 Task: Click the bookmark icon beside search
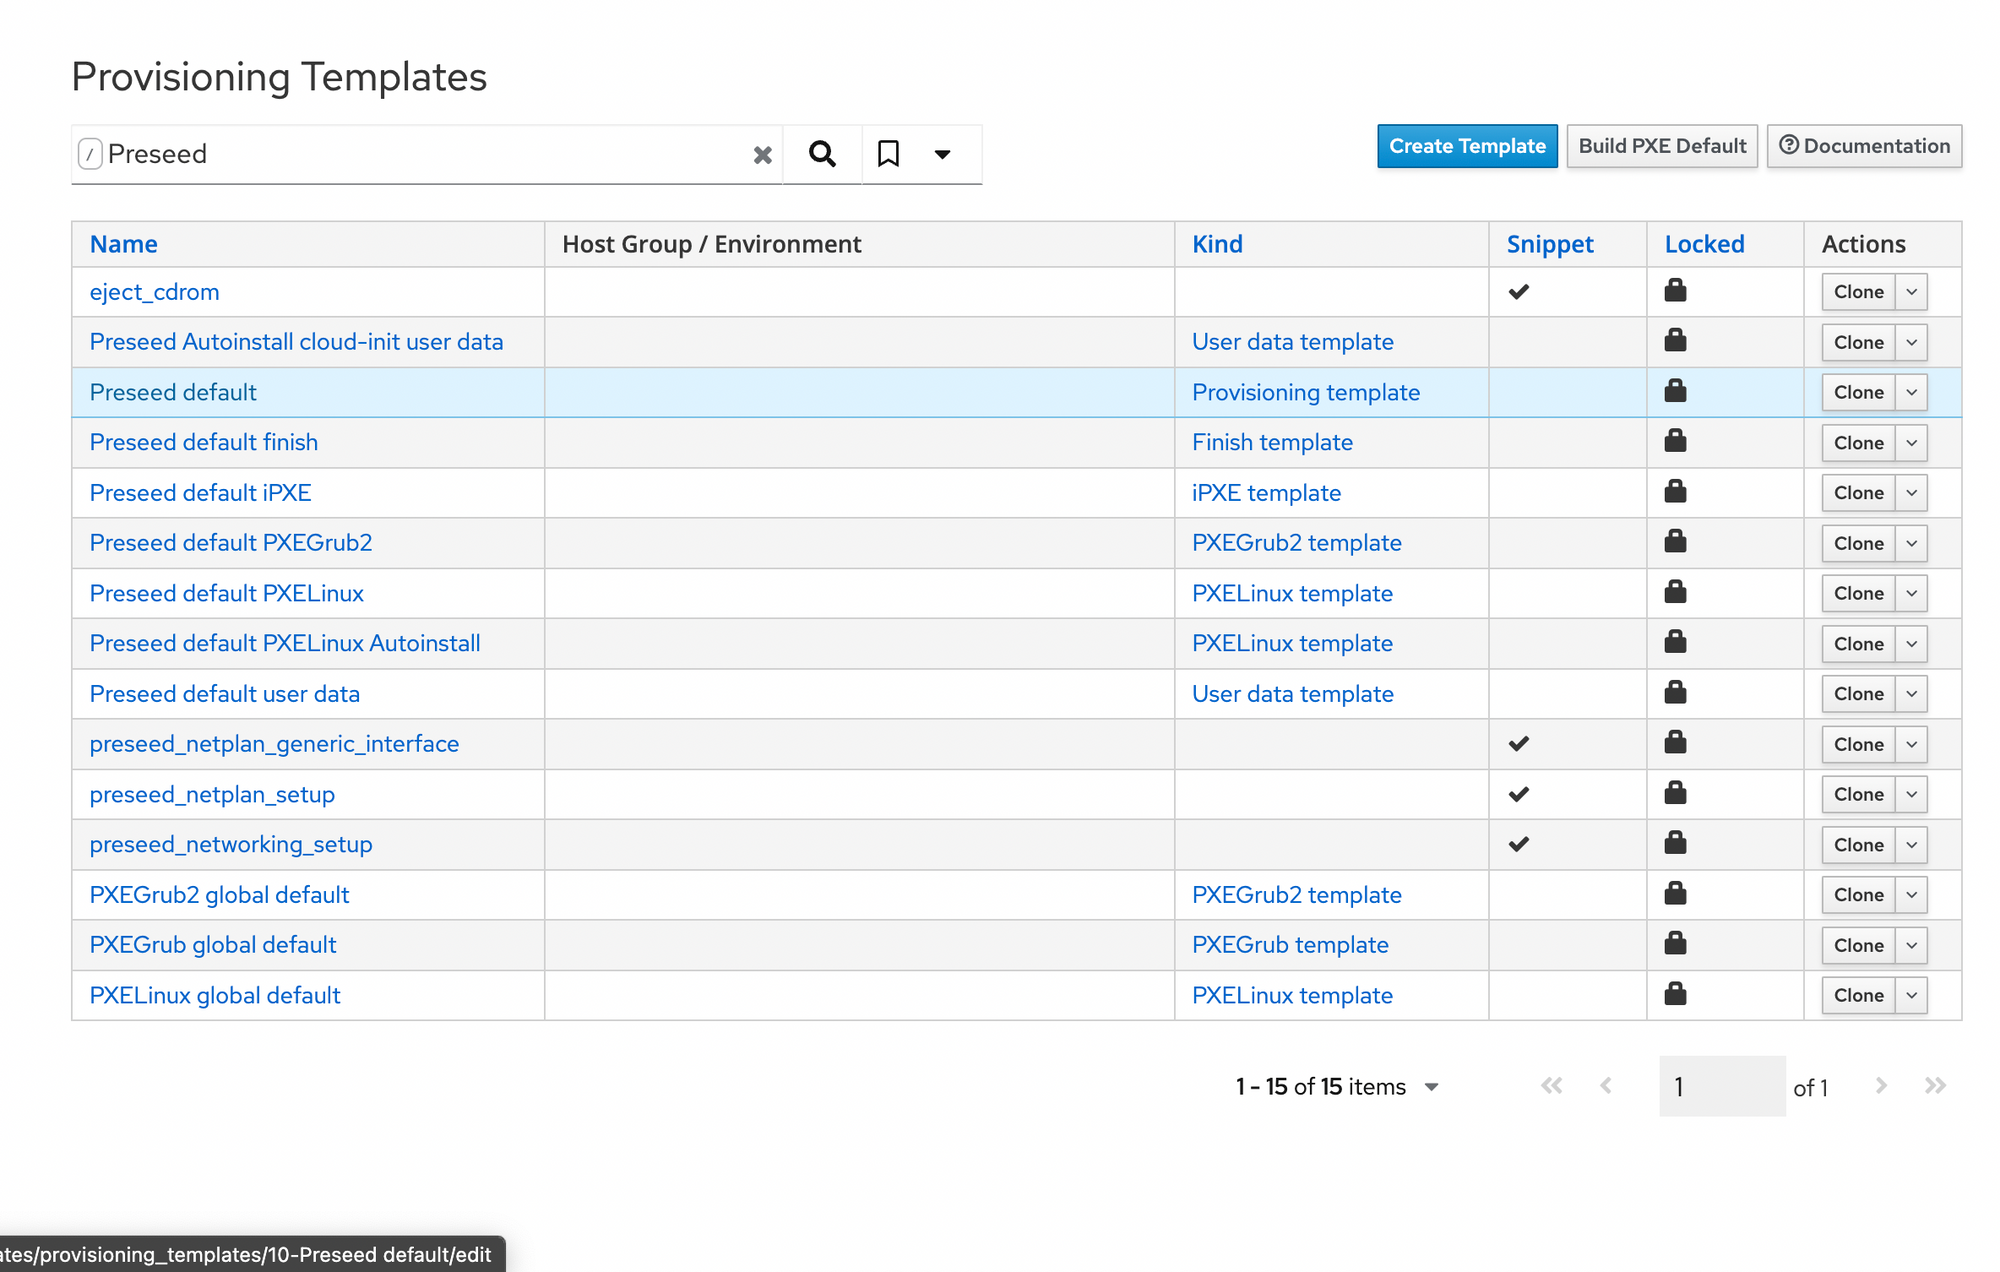[888, 154]
